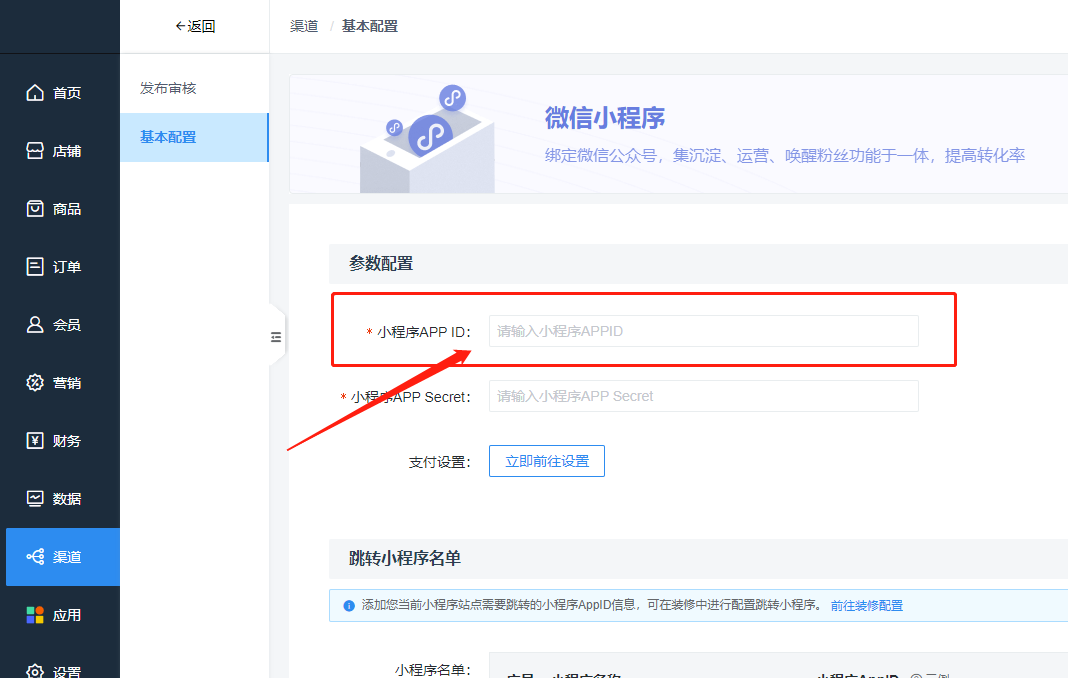Click the info icon in the blue notice

coord(349,606)
